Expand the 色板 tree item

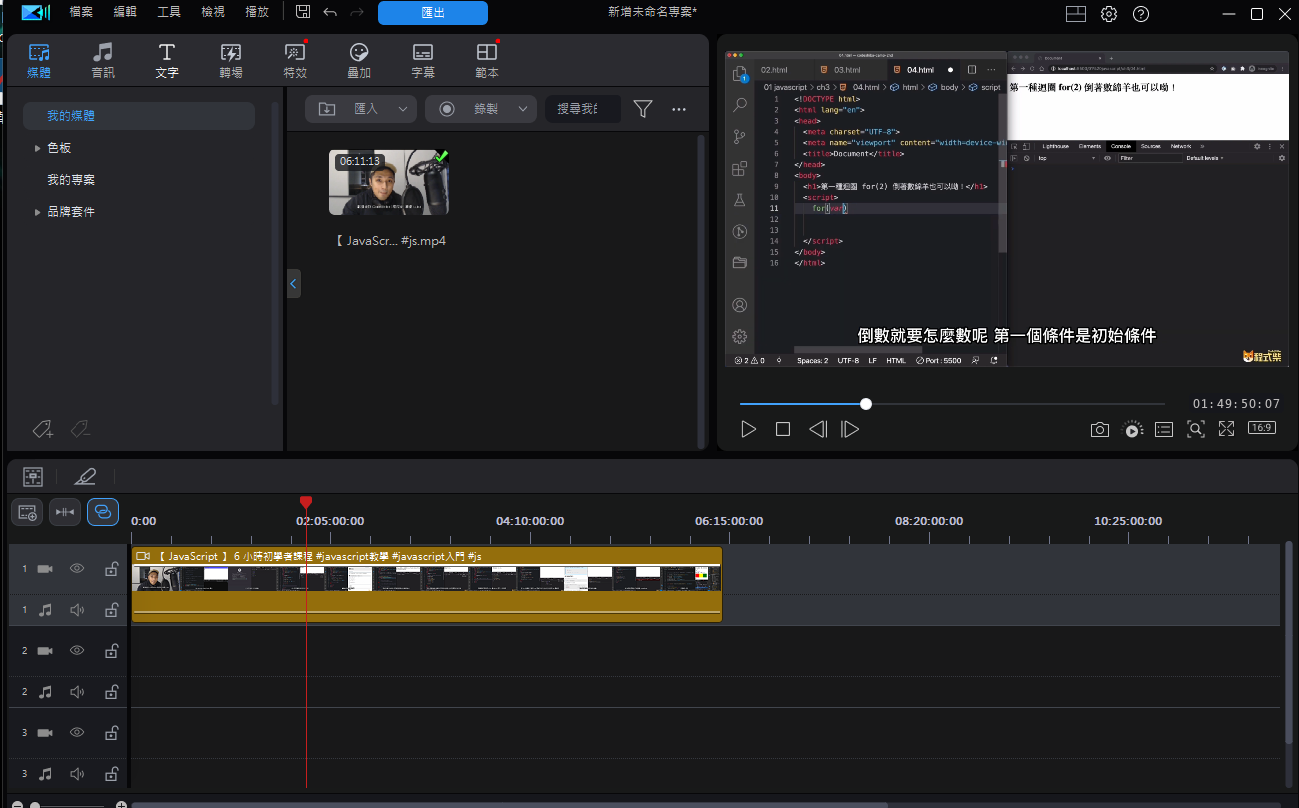(38, 148)
